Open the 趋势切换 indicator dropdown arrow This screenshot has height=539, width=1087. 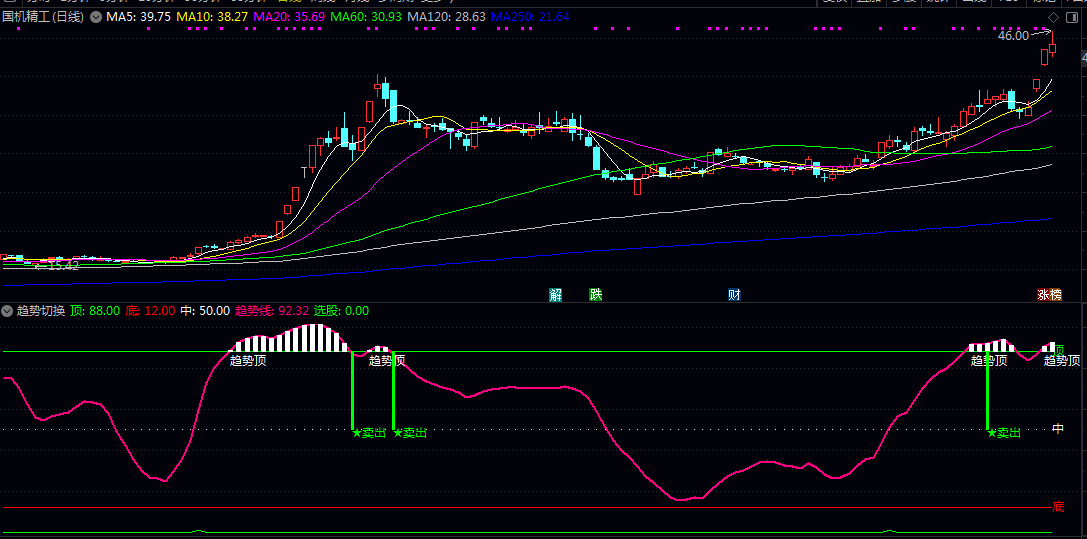pyautogui.click(x=7, y=311)
